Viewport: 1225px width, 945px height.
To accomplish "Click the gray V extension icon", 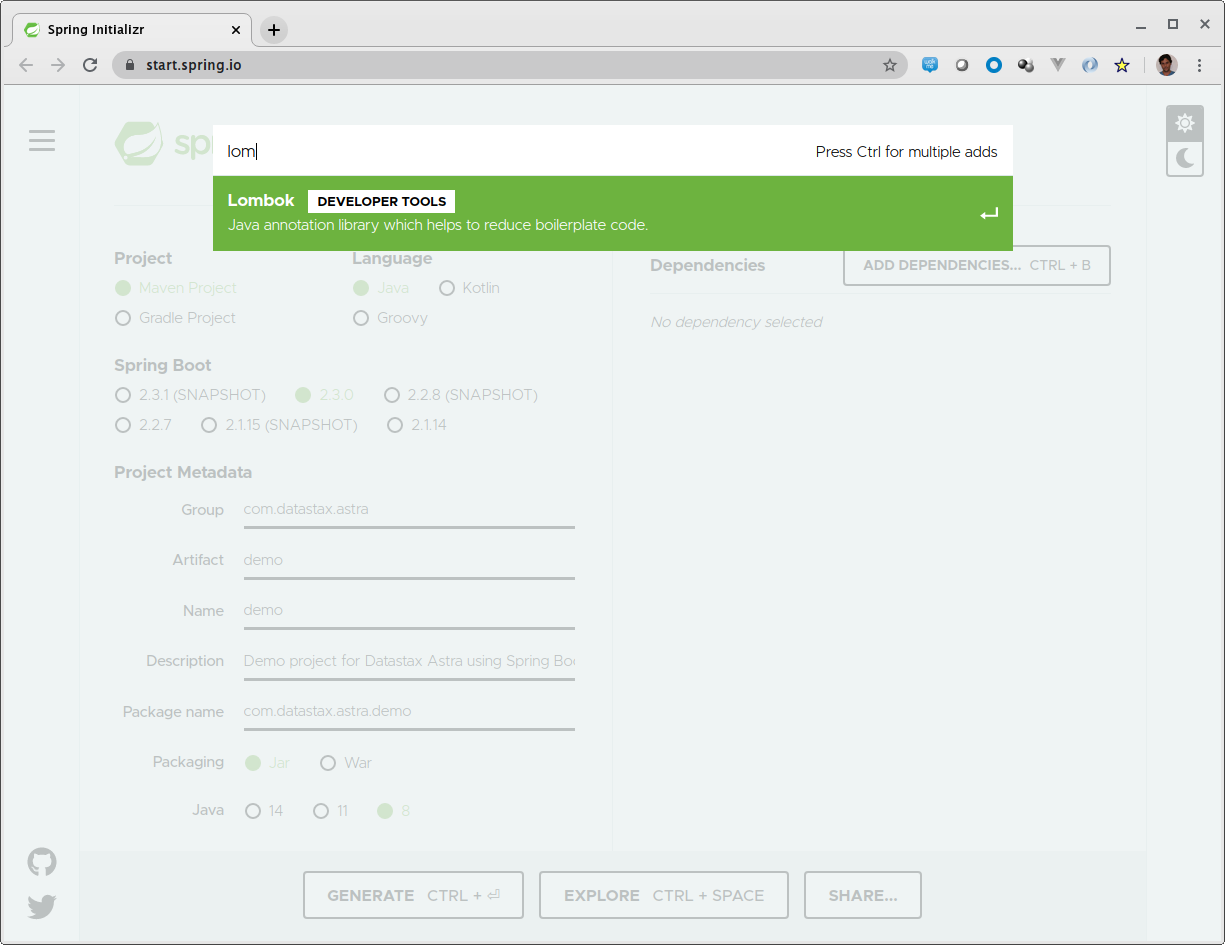I will 1058,65.
